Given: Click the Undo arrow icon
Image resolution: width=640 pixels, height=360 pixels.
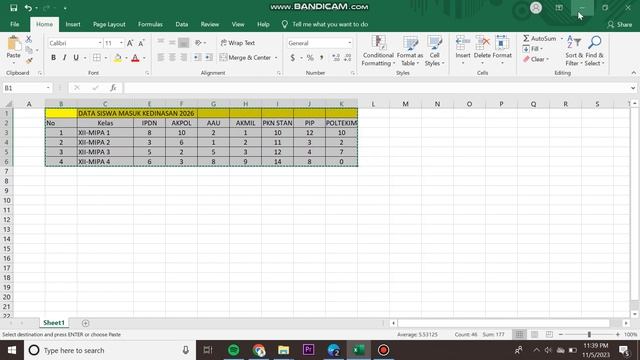Looking at the screenshot, I should tap(28, 8).
